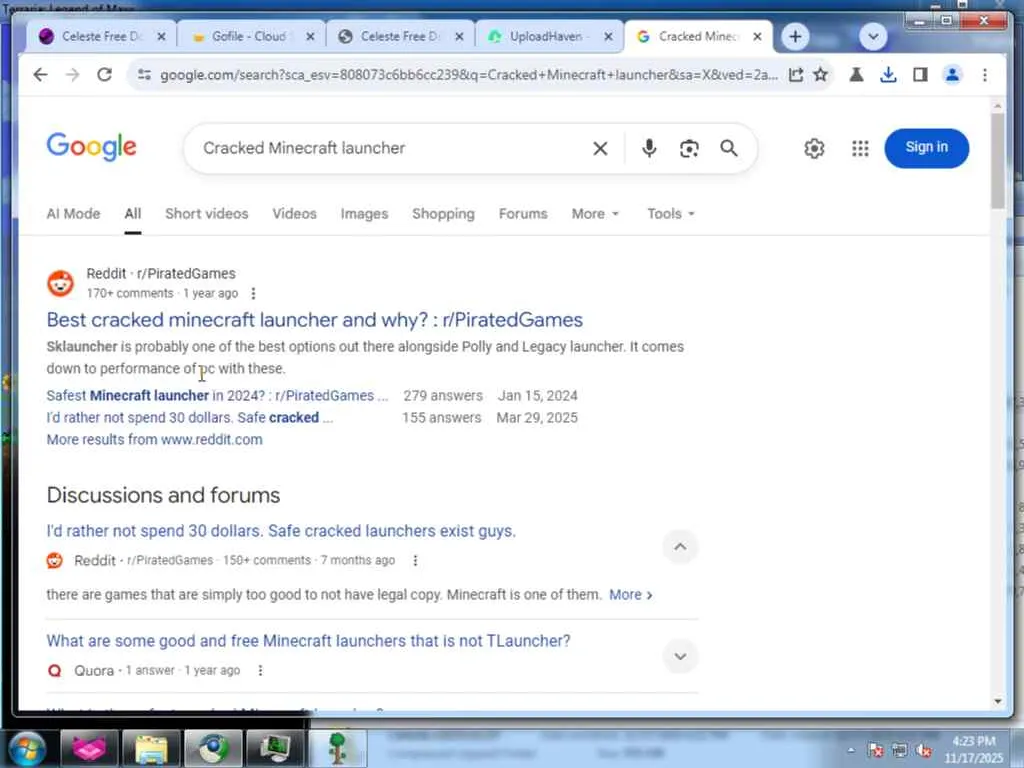Reload the current Google search page

tap(104, 75)
